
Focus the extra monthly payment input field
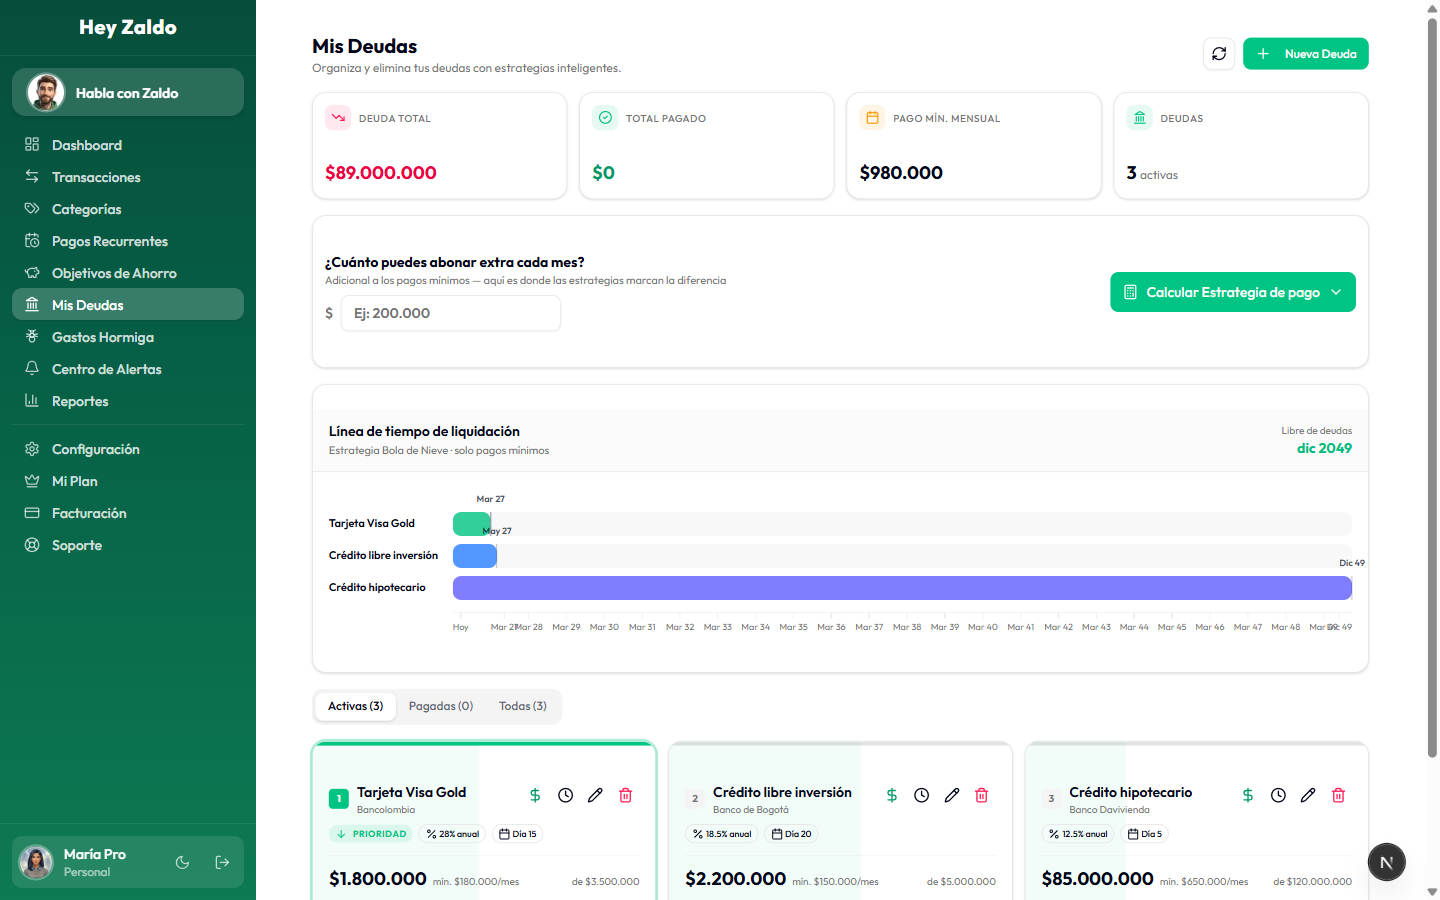click(451, 313)
